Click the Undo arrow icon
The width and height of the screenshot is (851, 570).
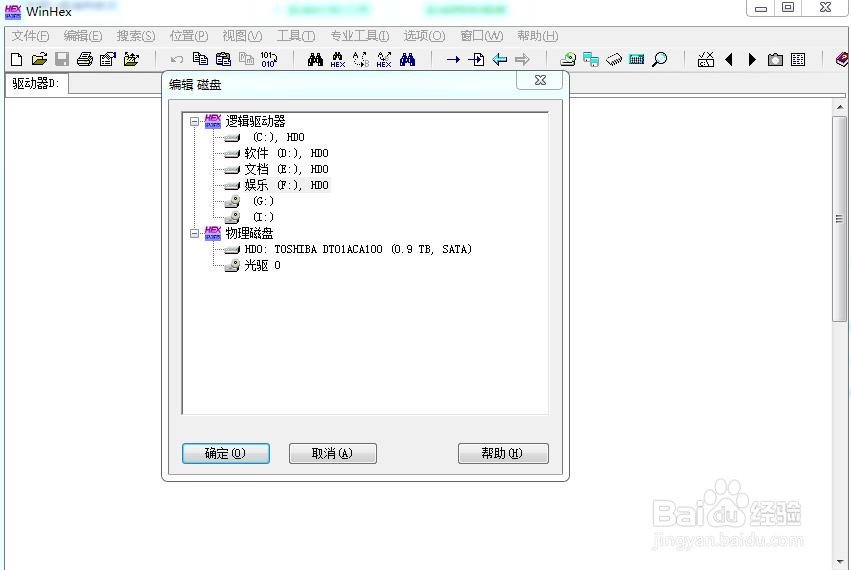click(x=176, y=59)
